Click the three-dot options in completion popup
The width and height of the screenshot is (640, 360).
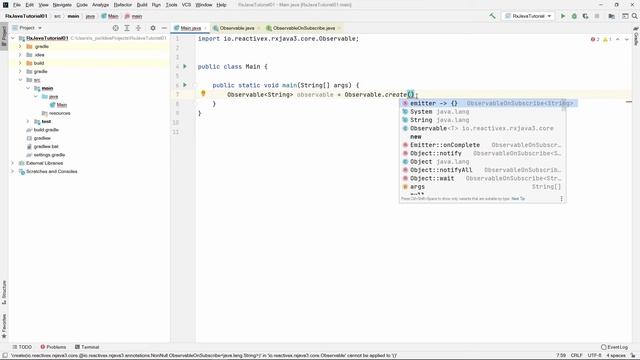tap(561, 199)
